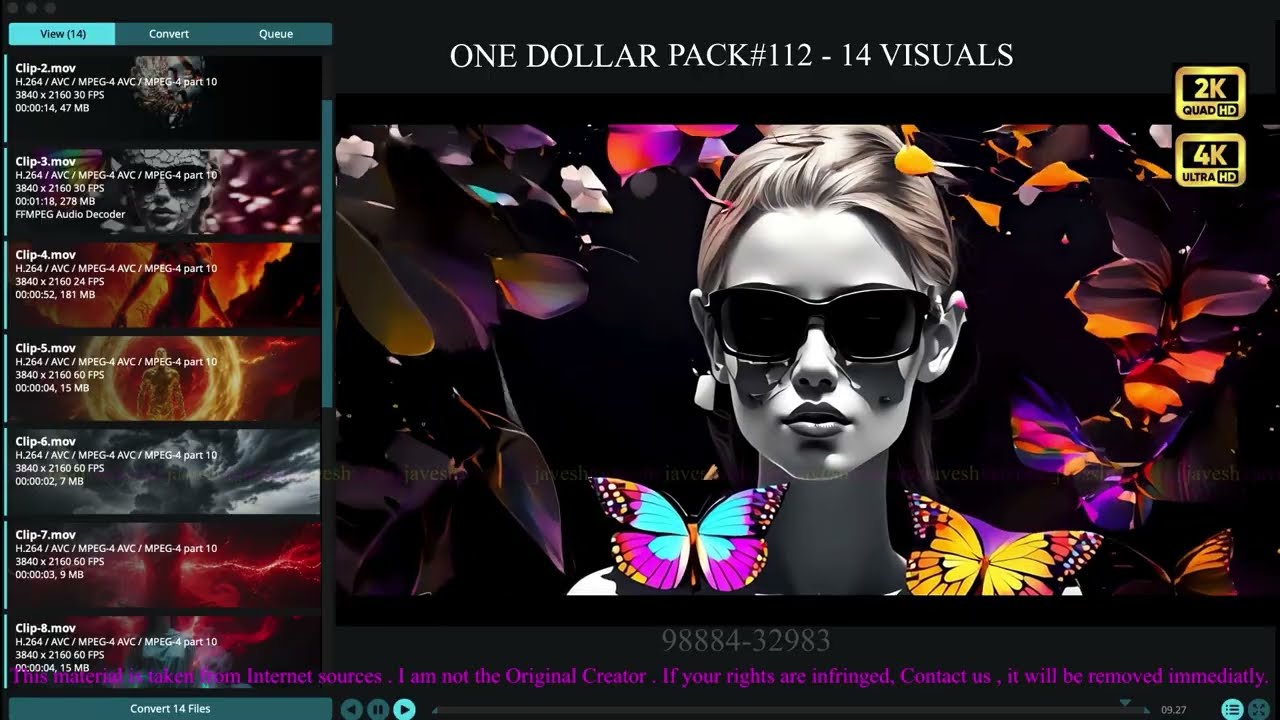Click the 'FFMPEG Audio Decoder' text on Clip-3
This screenshot has height=720, width=1280.
70,214
